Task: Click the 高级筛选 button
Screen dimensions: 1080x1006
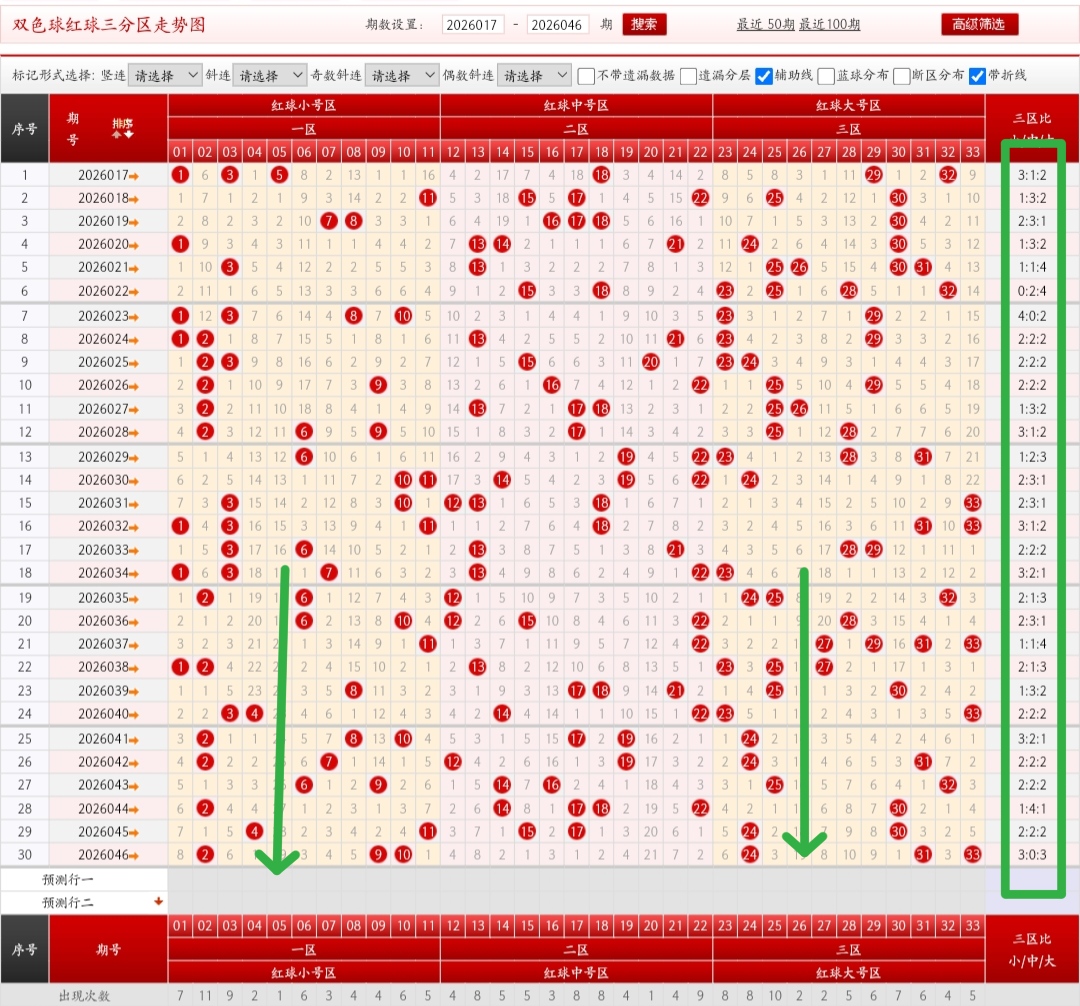Action: 979,24
